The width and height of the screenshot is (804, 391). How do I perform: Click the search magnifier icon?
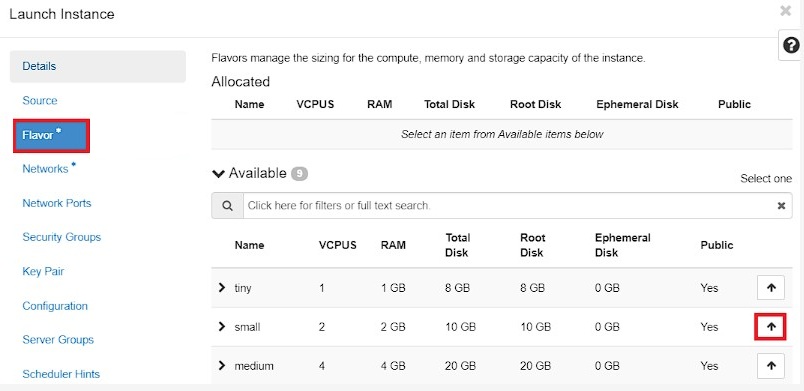(x=227, y=205)
